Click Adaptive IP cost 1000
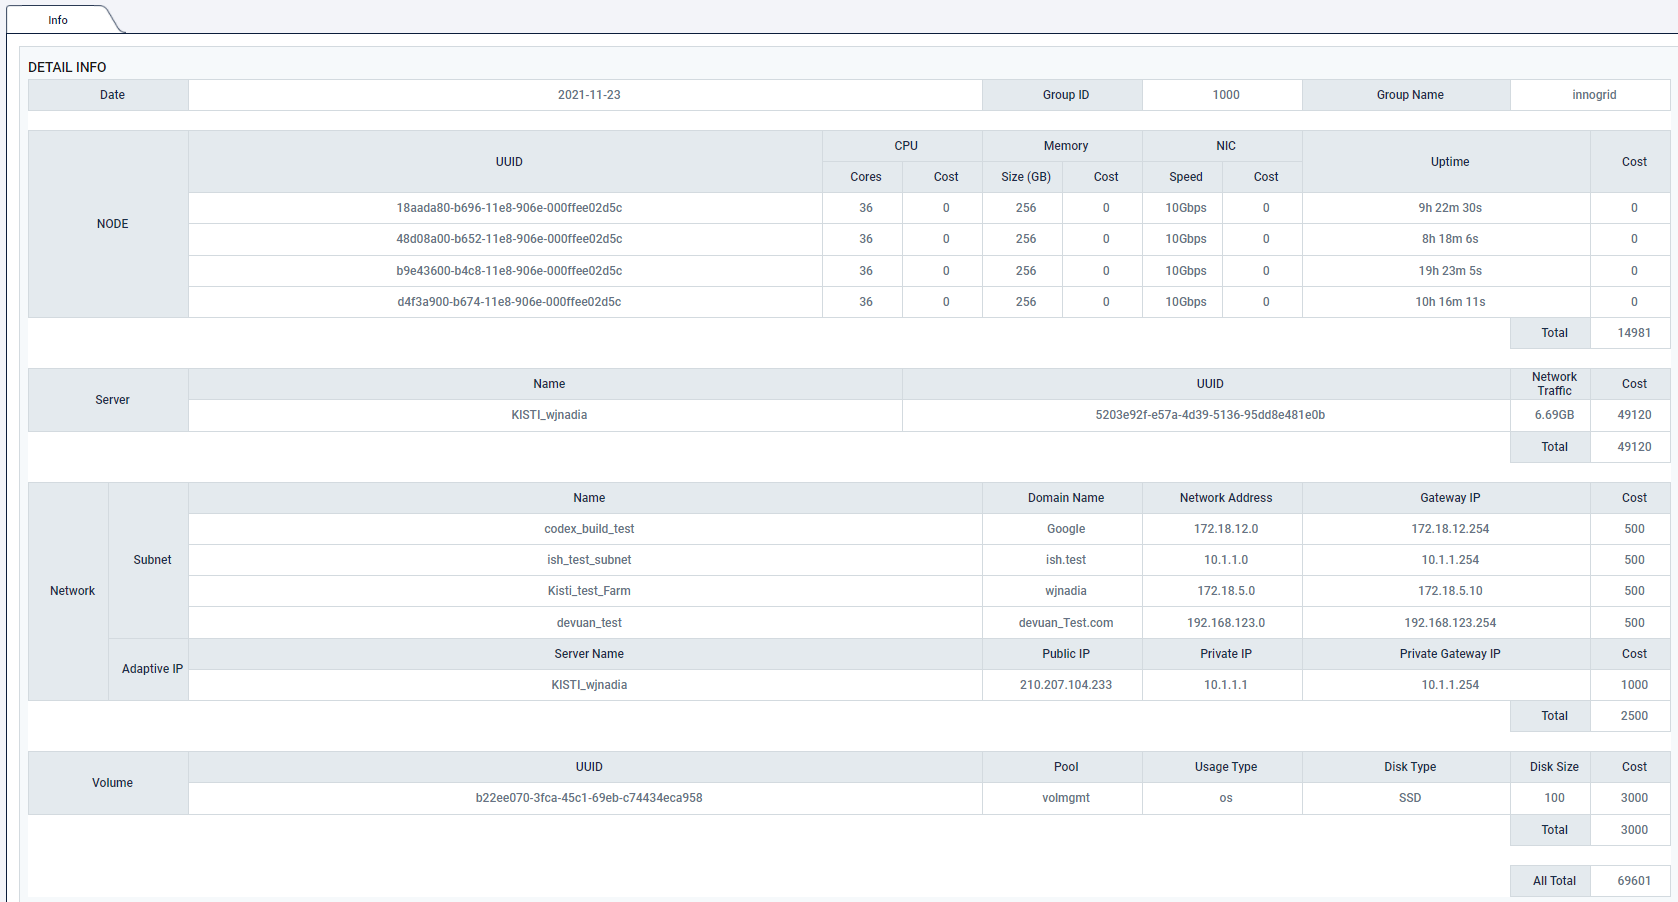 coord(1634,685)
